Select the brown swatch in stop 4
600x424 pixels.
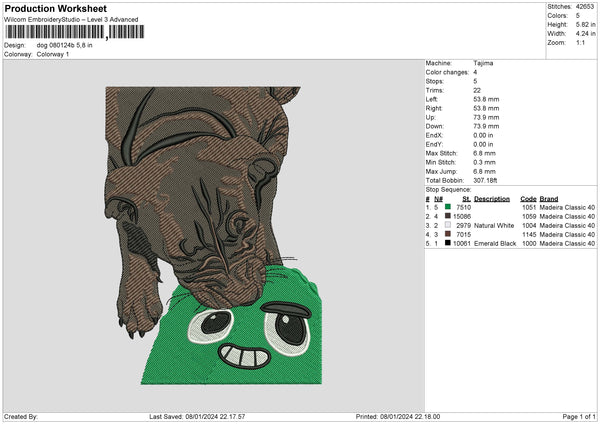(447, 234)
